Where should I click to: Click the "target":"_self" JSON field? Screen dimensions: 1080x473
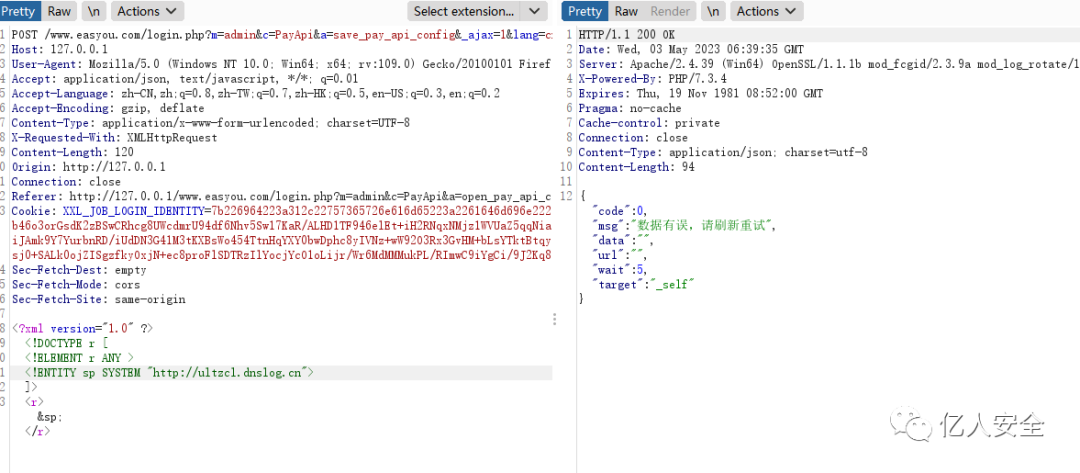pyautogui.click(x=643, y=285)
